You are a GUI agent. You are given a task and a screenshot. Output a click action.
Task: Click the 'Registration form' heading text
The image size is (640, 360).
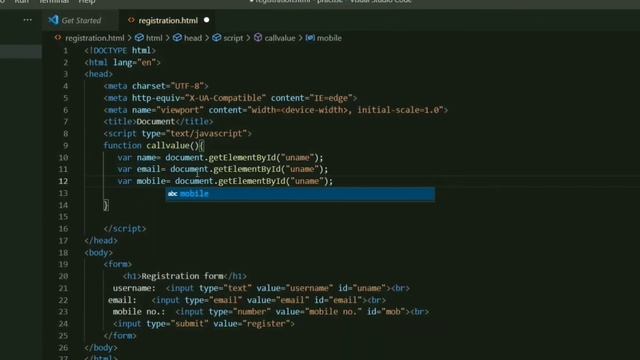click(182, 276)
